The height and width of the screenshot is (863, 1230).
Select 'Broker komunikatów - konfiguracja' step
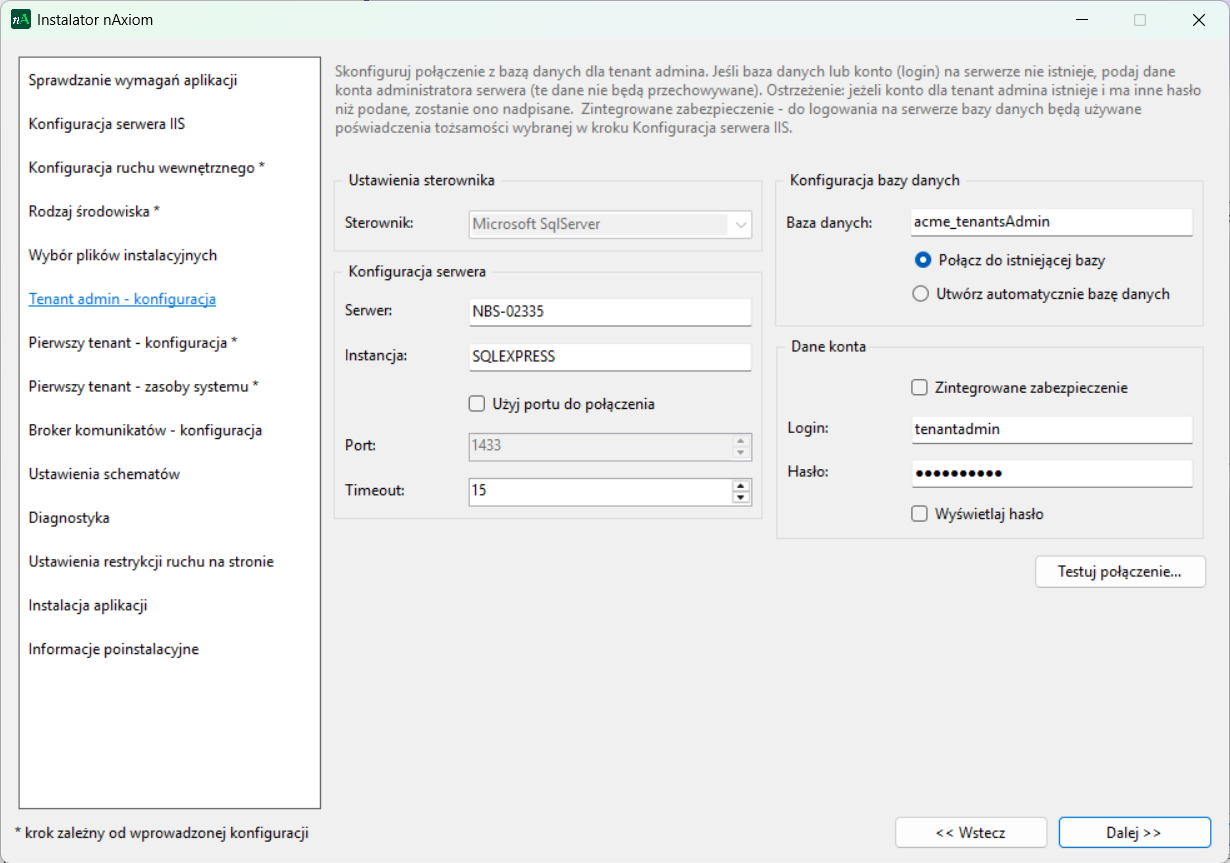pyautogui.click(x=145, y=430)
